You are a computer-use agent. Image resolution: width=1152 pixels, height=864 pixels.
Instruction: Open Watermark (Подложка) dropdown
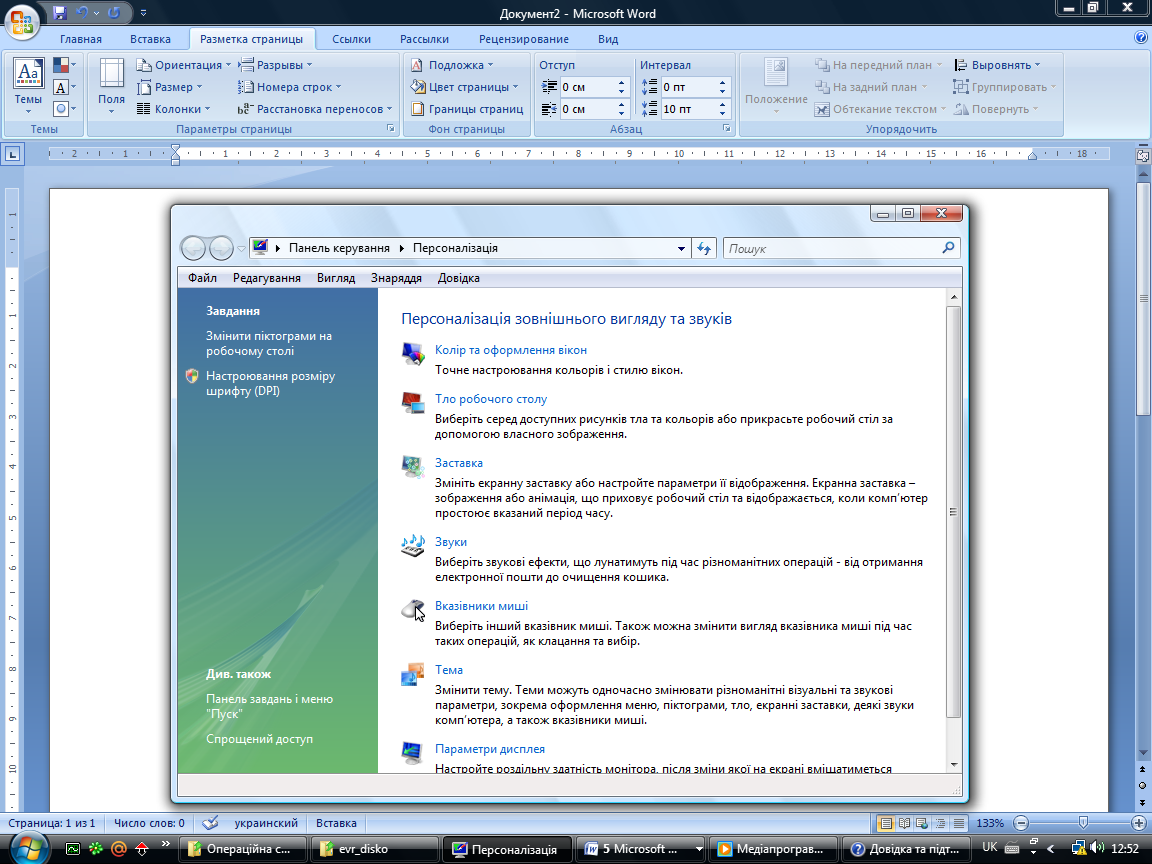(453, 65)
